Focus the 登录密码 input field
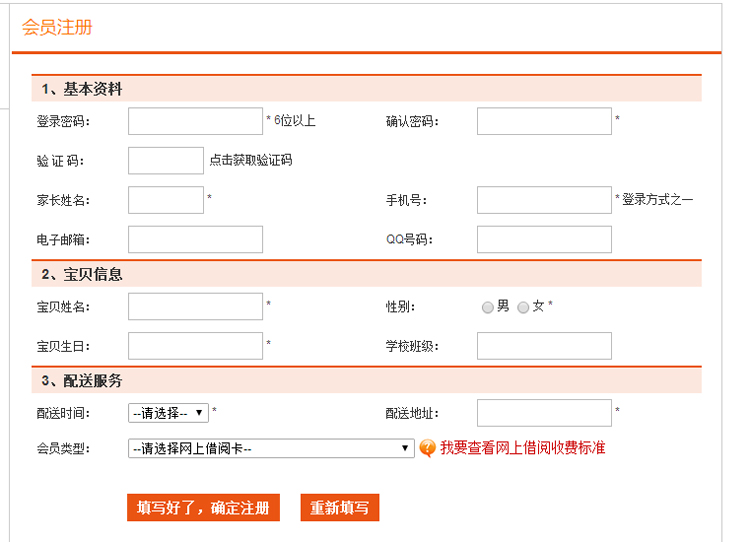 click(x=195, y=121)
